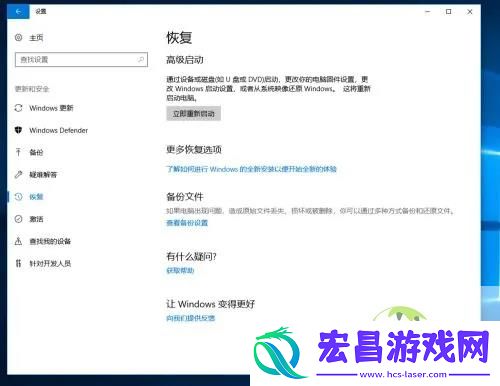Click the 更新和安全 section label
The width and height of the screenshot is (500, 386).
pyautogui.click(x=32, y=89)
